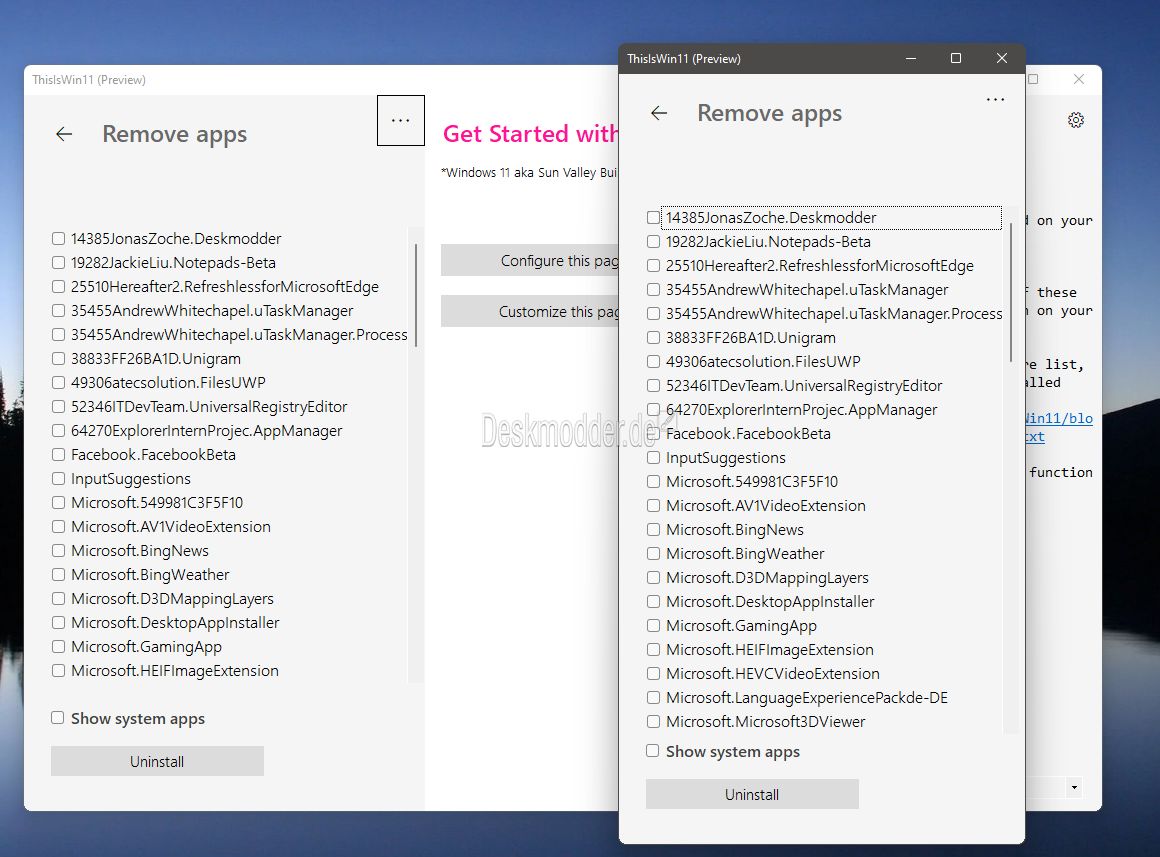The image size is (1160, 857).
Task: Open the boxed three-dot menu in the back window
Action: (400, 121)
